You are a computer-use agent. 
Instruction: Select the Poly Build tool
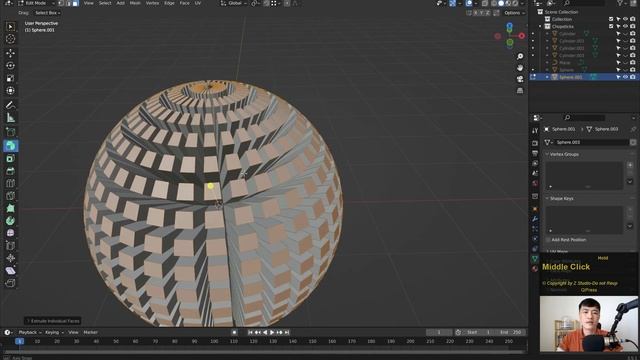[x=11, y=209]
